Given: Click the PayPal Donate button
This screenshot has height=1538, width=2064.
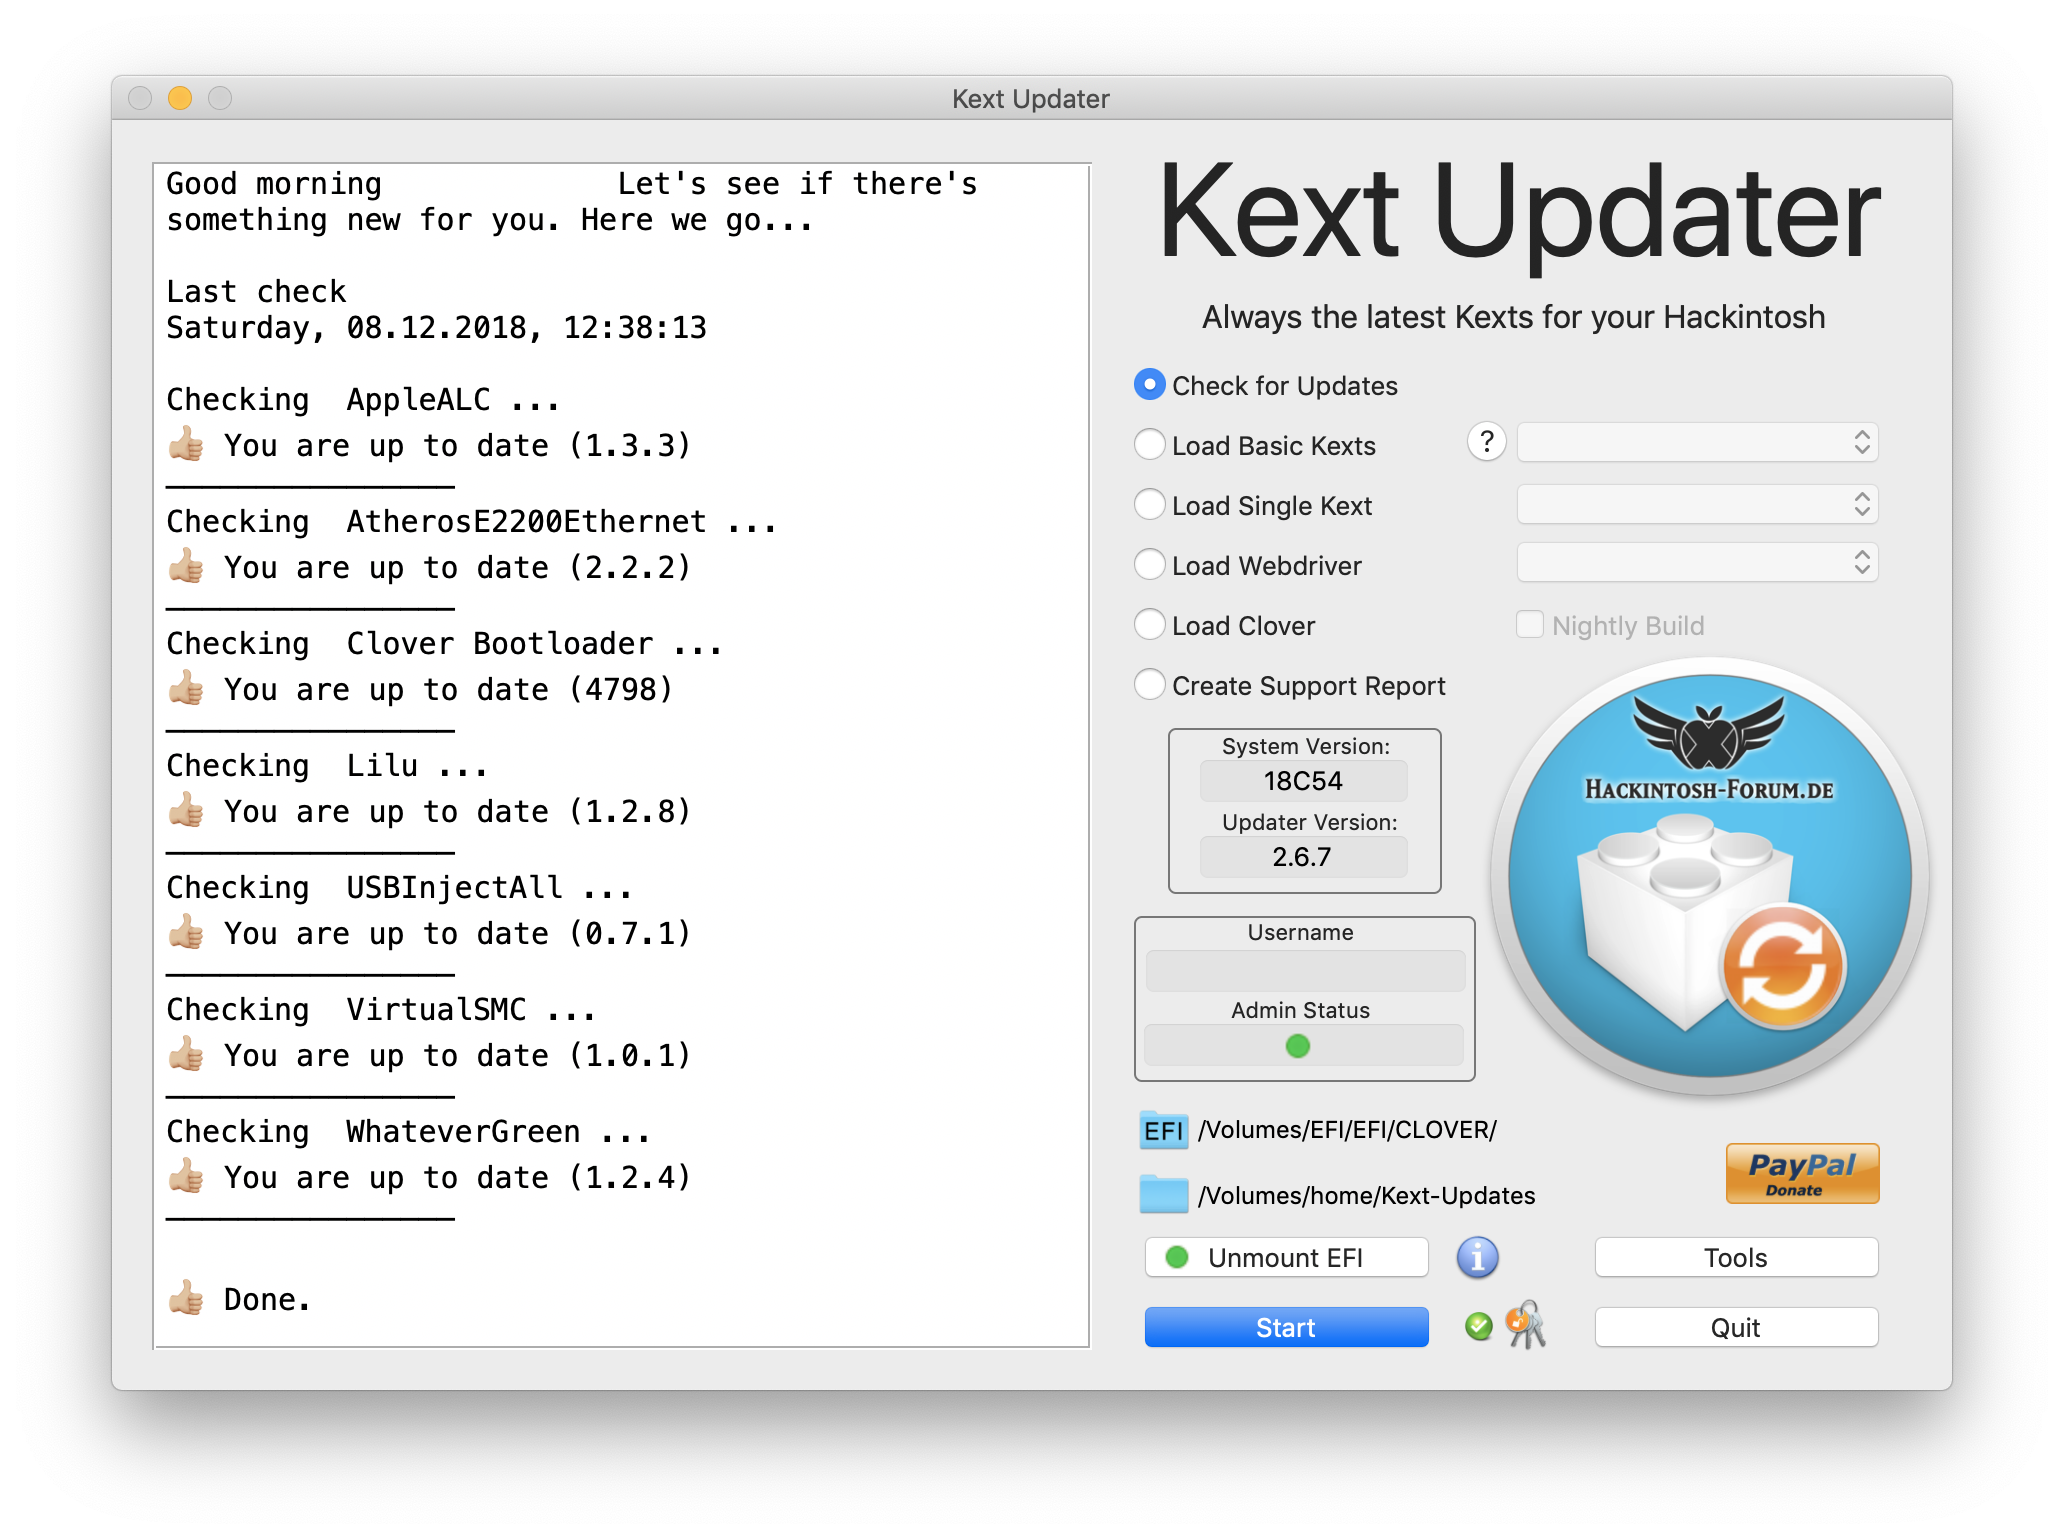Looking at the screenshot, I should coord(1802,1173).
